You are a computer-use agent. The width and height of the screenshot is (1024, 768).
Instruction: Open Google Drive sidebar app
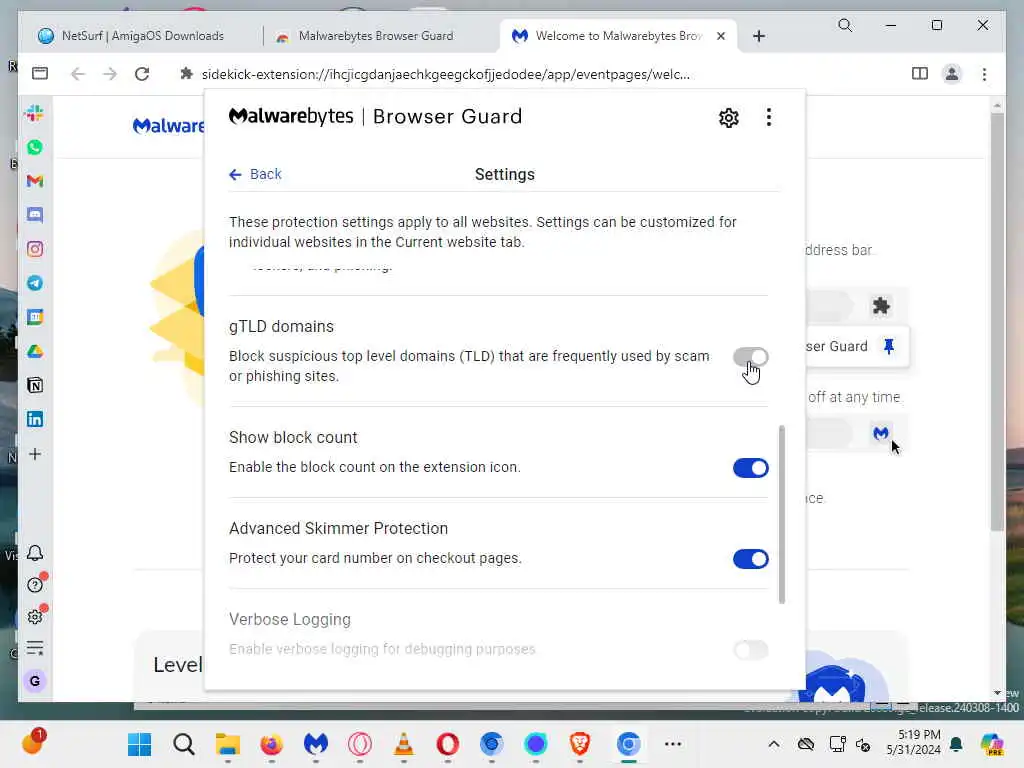click(35, 351)
